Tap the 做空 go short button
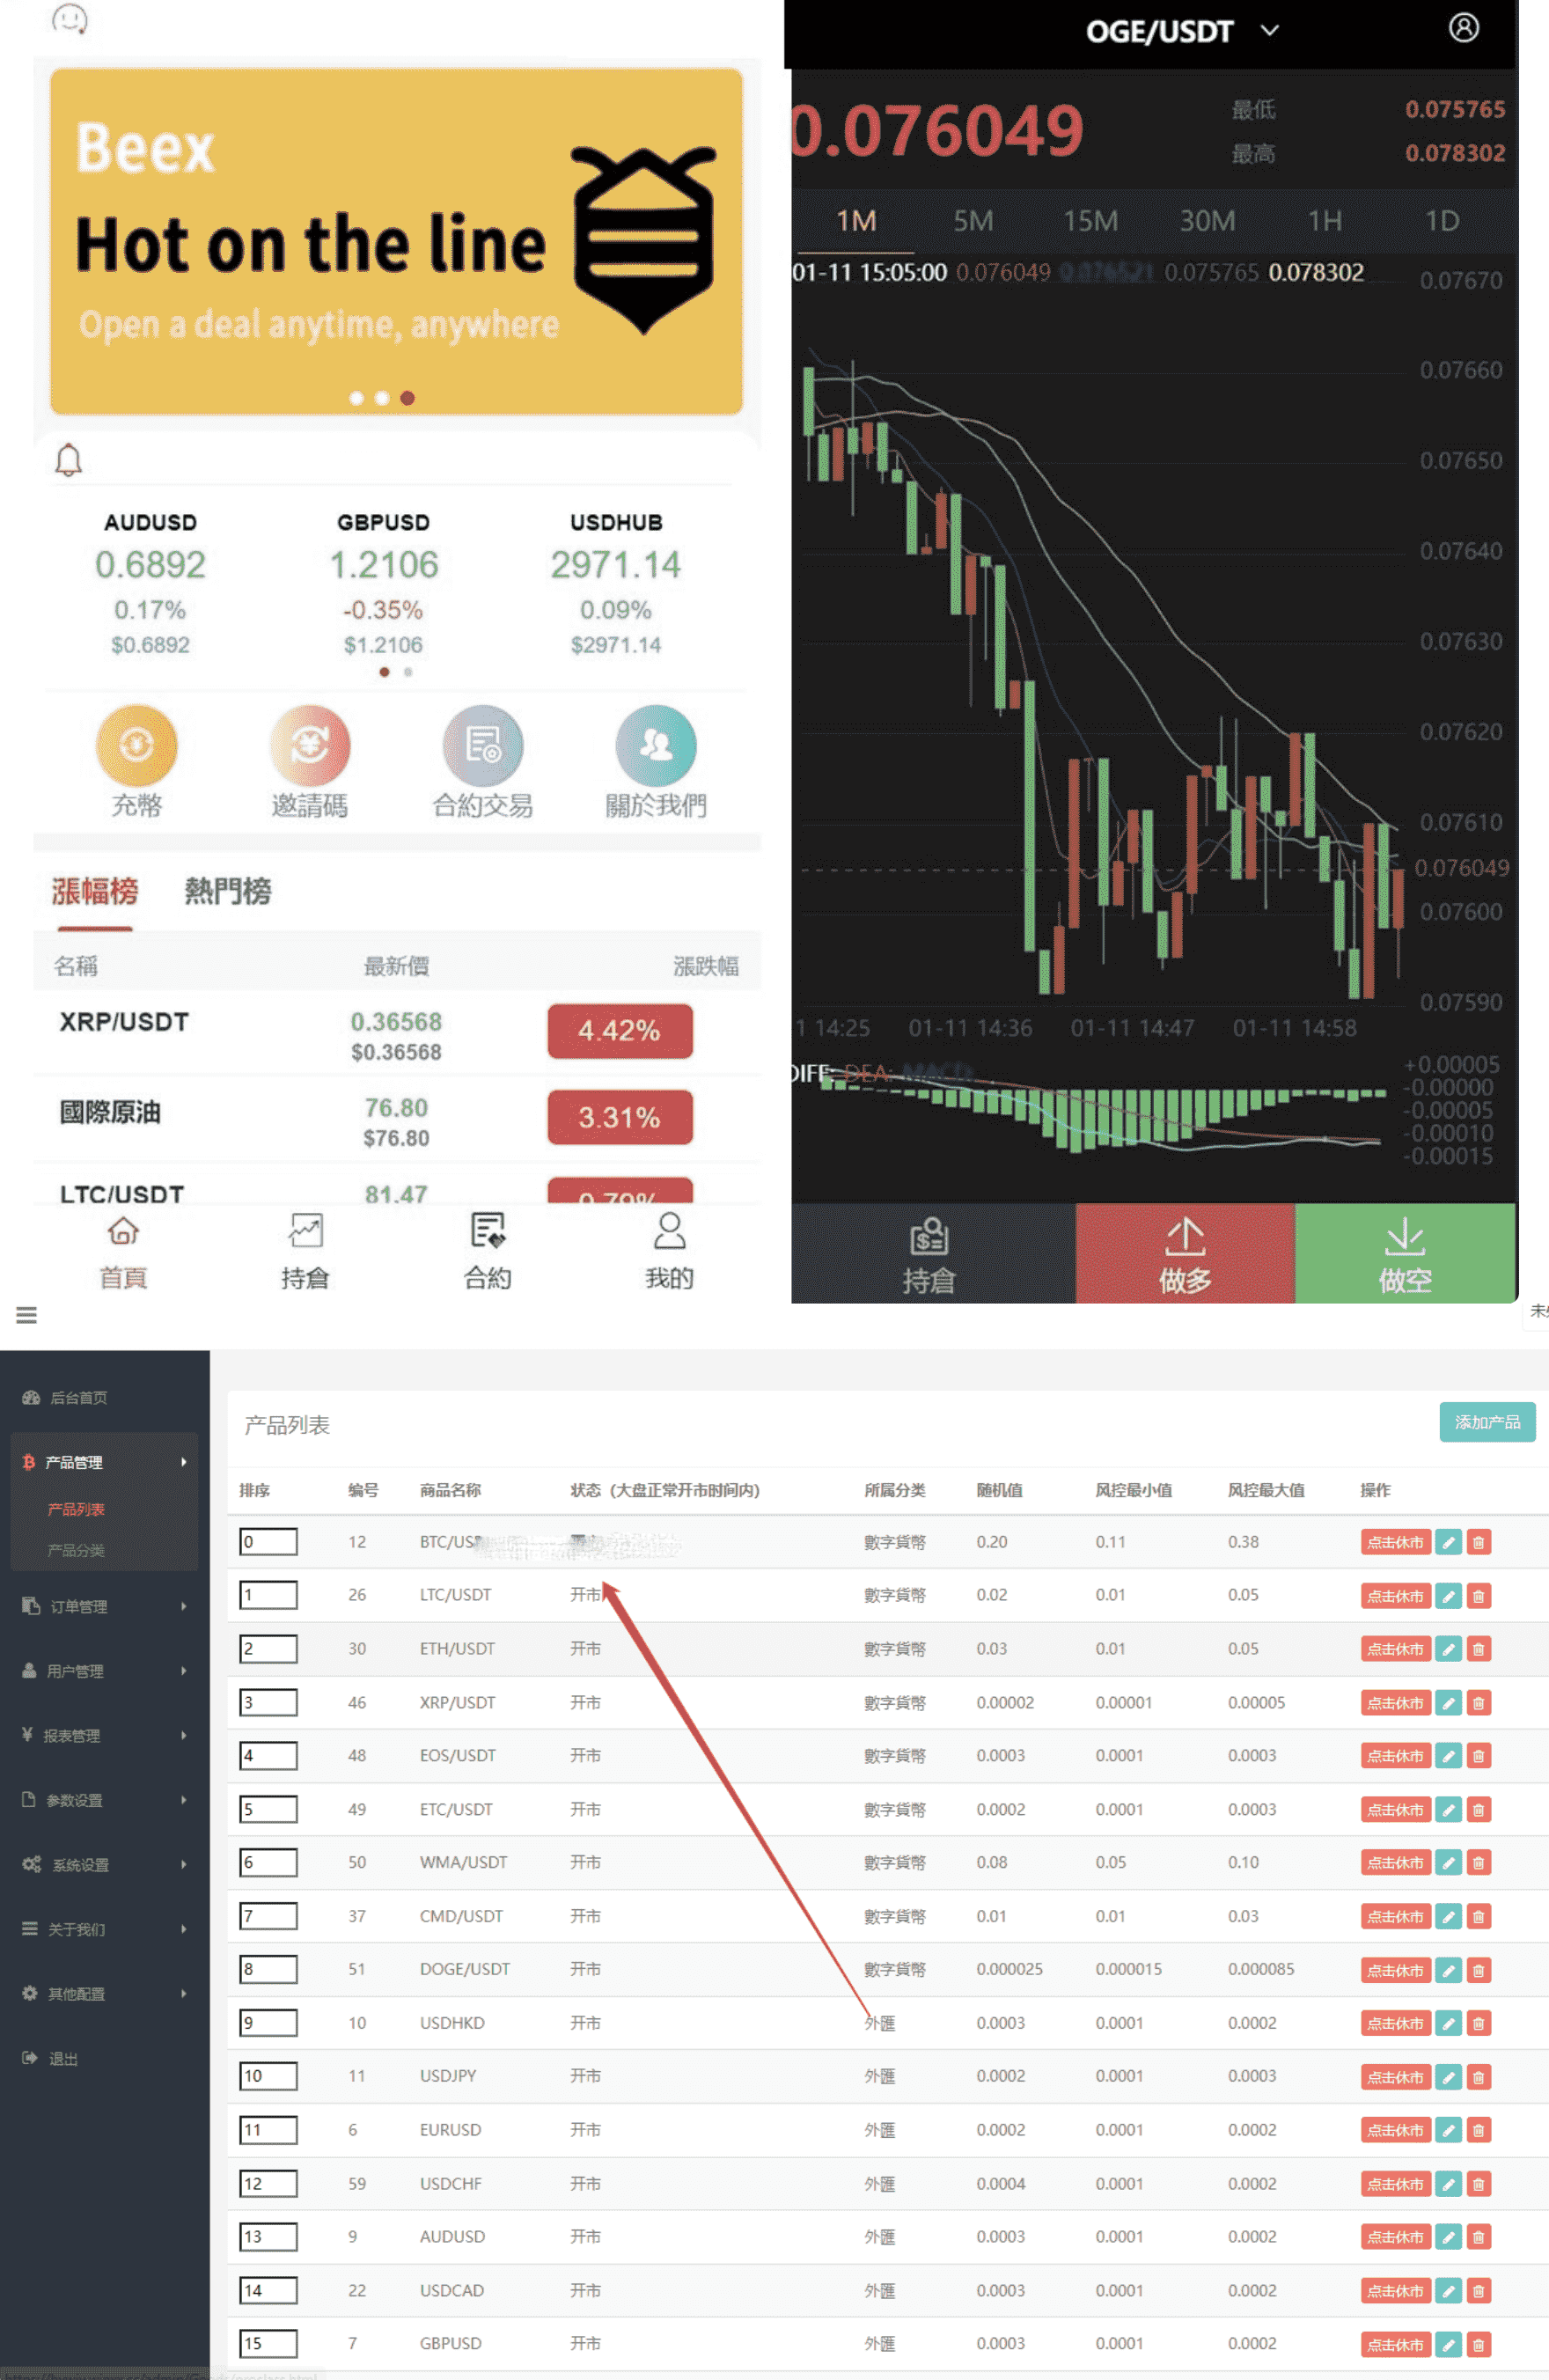The image size is (1549, 2380). coord(1405,1253)
